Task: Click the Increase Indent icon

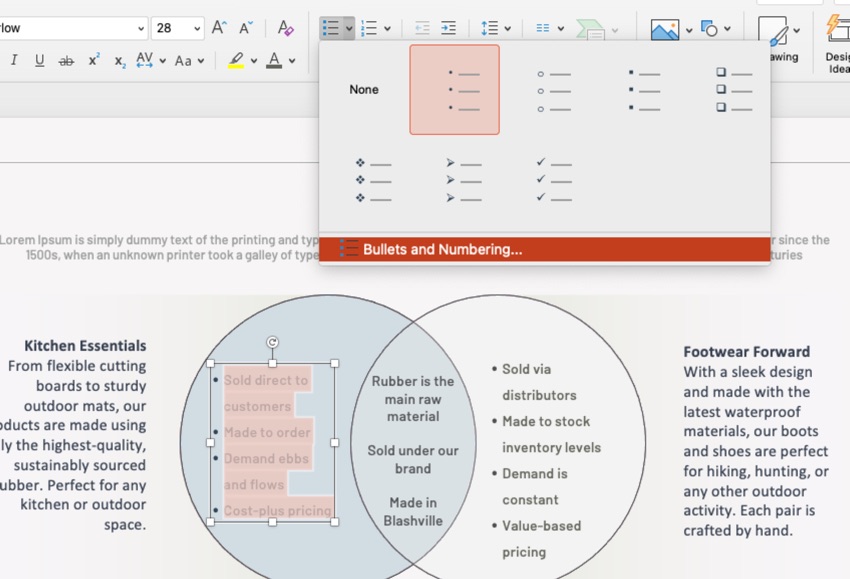Action: tap(449, 27)
